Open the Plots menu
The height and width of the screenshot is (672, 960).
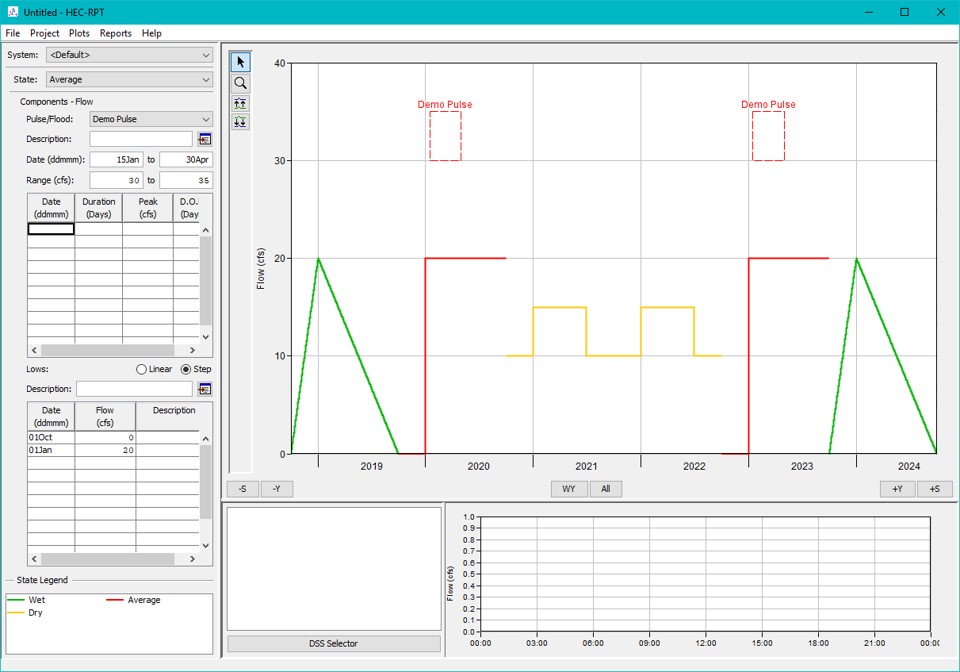tap(79, 33)
